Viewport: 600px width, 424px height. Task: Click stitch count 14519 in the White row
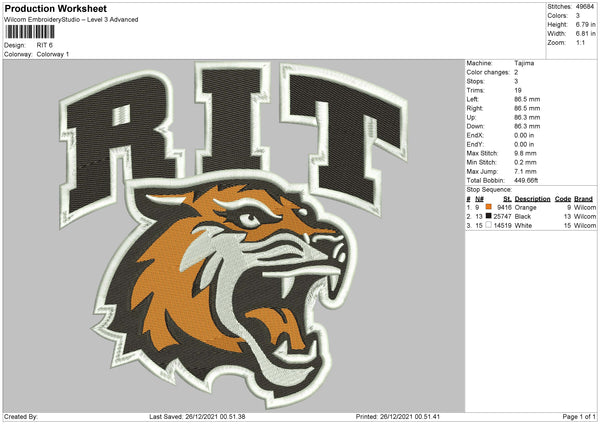coord(502,225)
